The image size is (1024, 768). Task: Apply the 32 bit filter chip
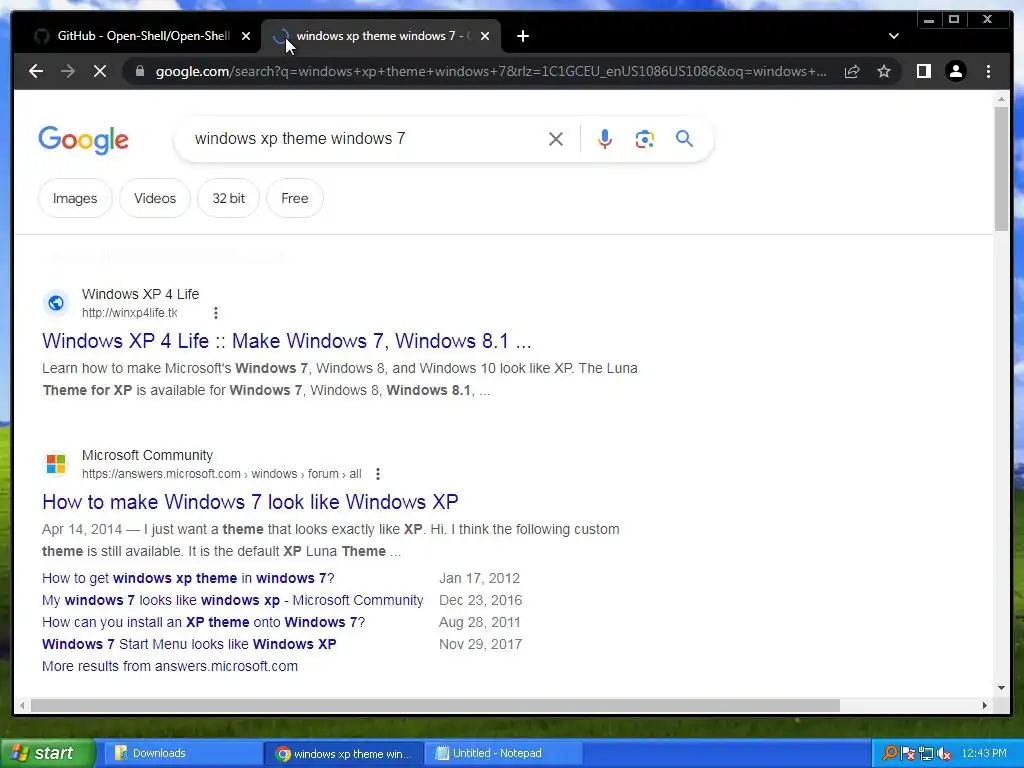229,198
